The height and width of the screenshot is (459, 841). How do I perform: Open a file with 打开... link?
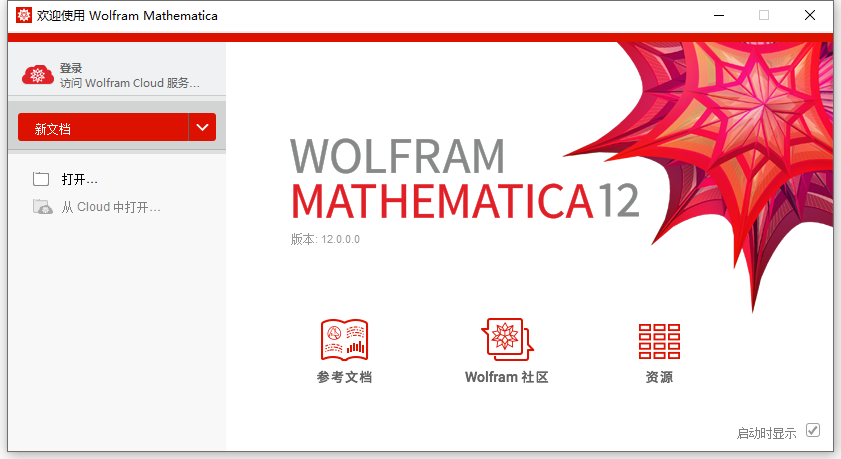(79, 179)
